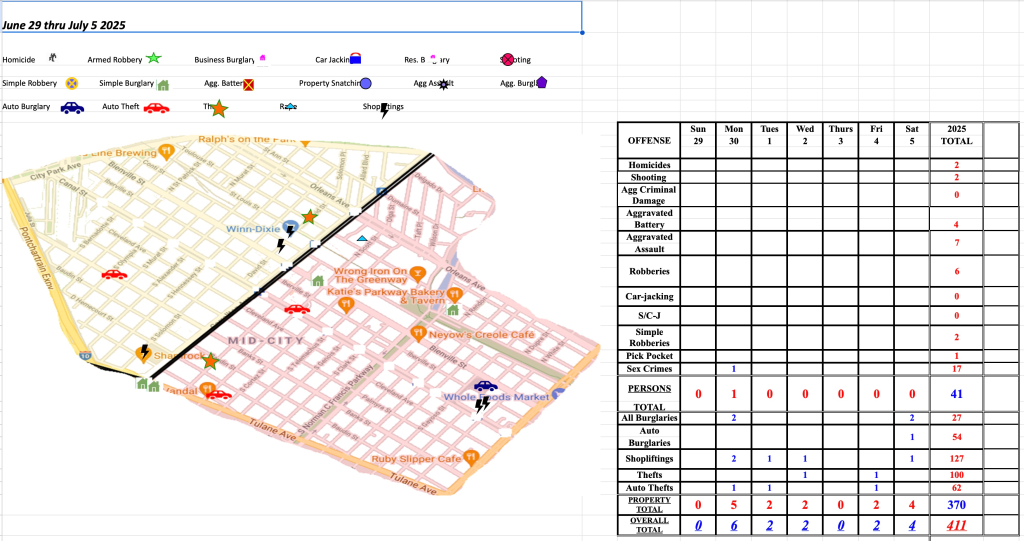
Task: Select the Homicide legend icon
Action: 52,59
